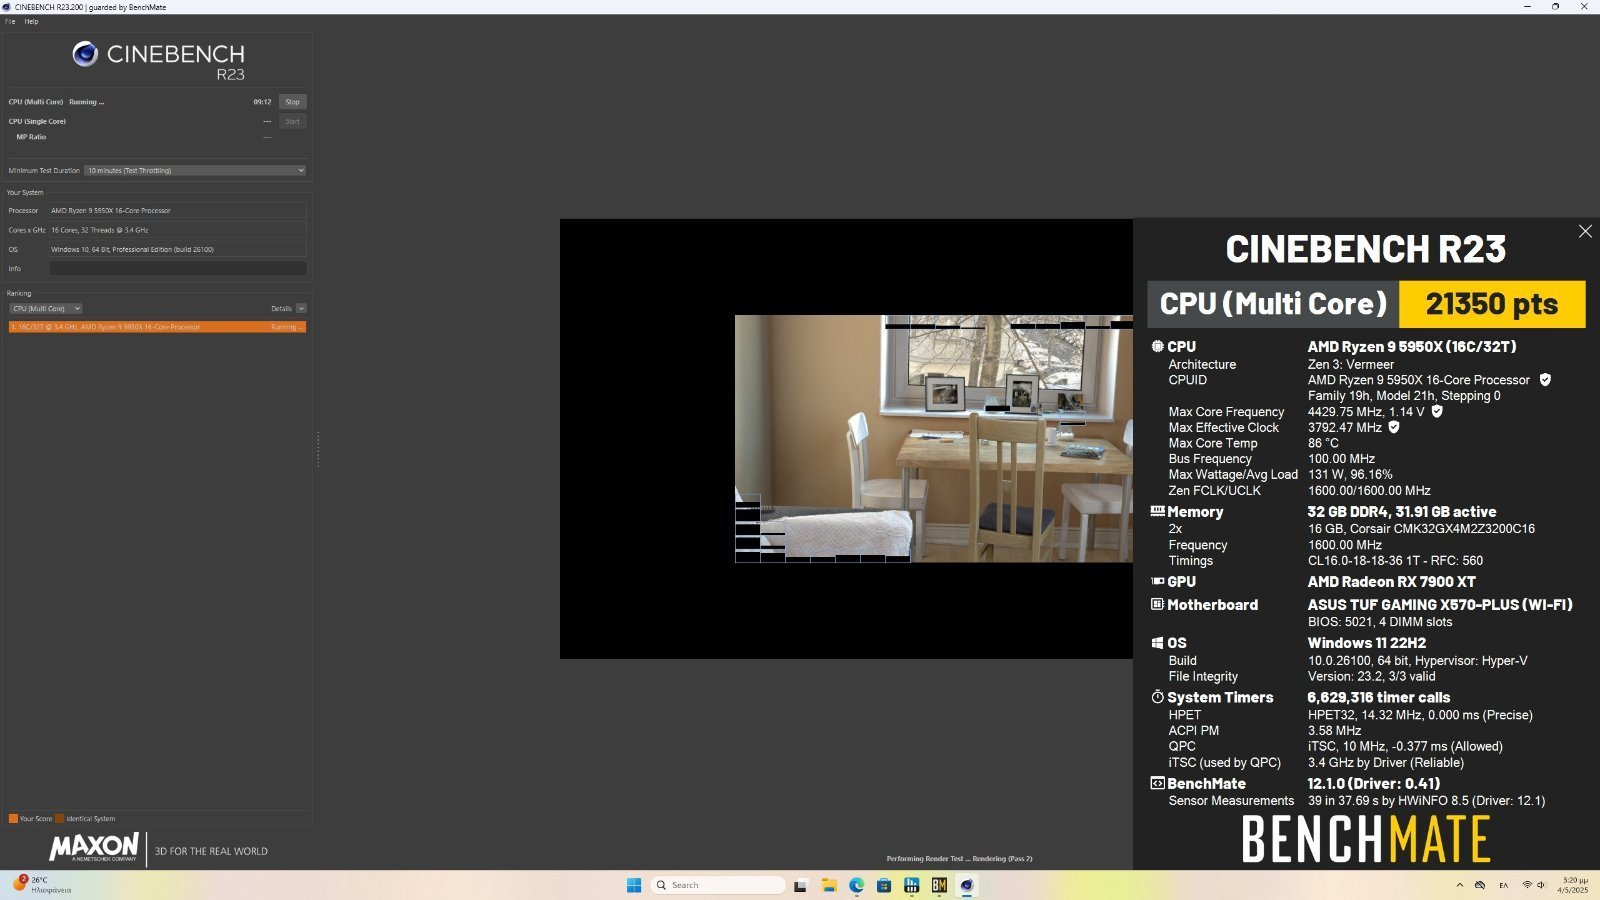Click the BENCHMATE logo at the panel bottom
The image size is (1600, 900).
point(1366,839)
